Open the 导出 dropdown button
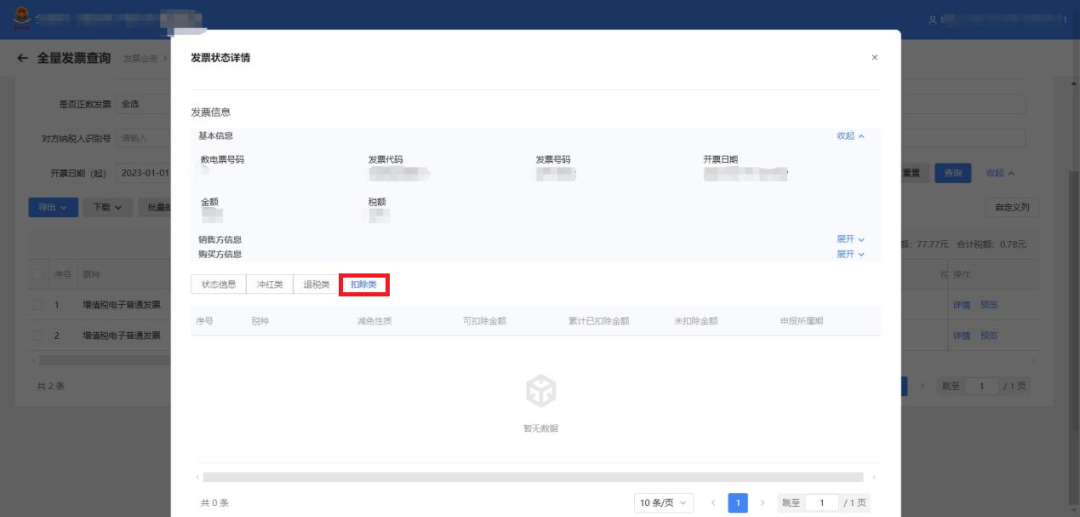This screenshot has width=1080, height=517. click(52, 207)
